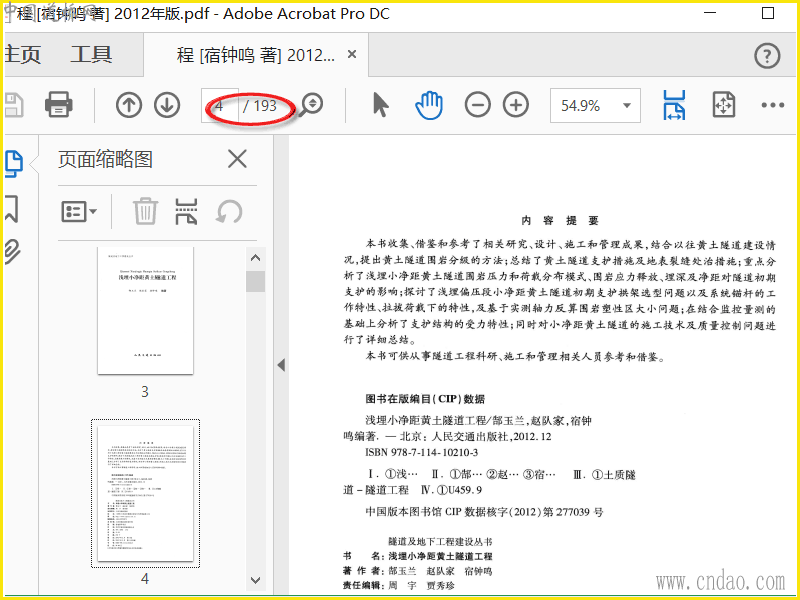Click the insert pages icon in thumbnails panel
The width and height of the screenshot is (800, 600).
186,211
